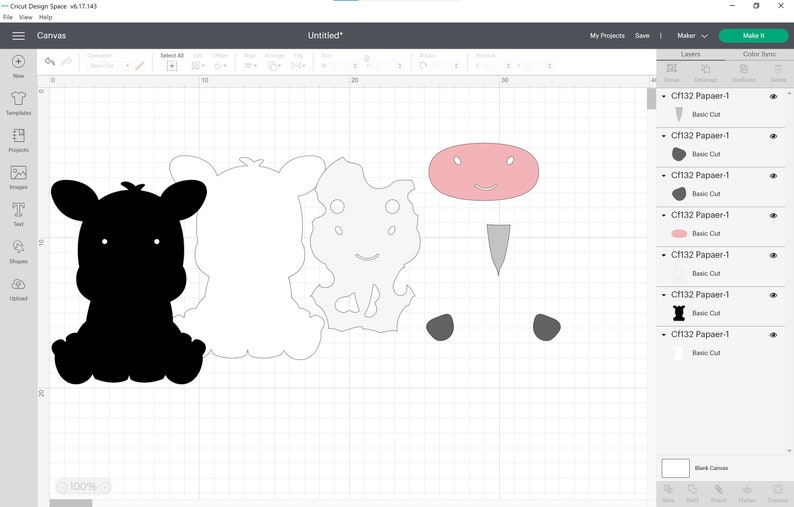
Task: Hide the black cow silhouette layer via eye icon
Action: pos(773,295)
